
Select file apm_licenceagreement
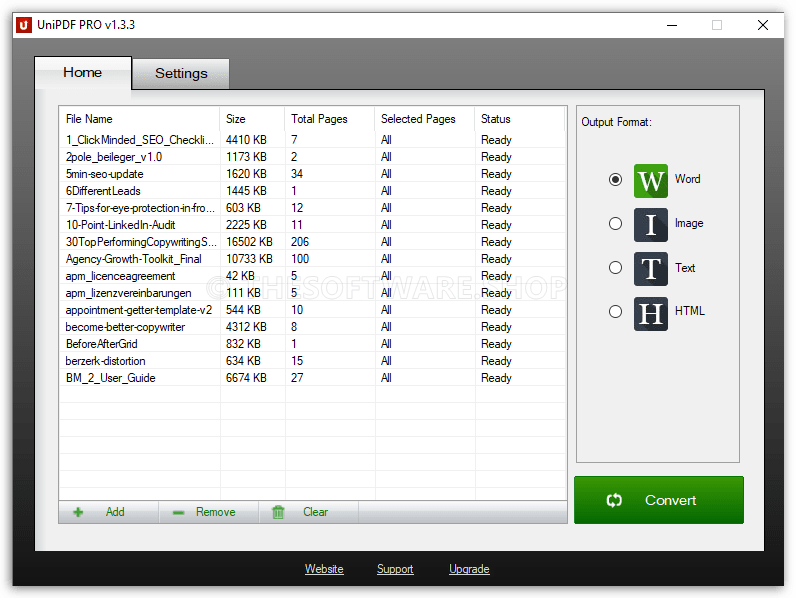120,276
